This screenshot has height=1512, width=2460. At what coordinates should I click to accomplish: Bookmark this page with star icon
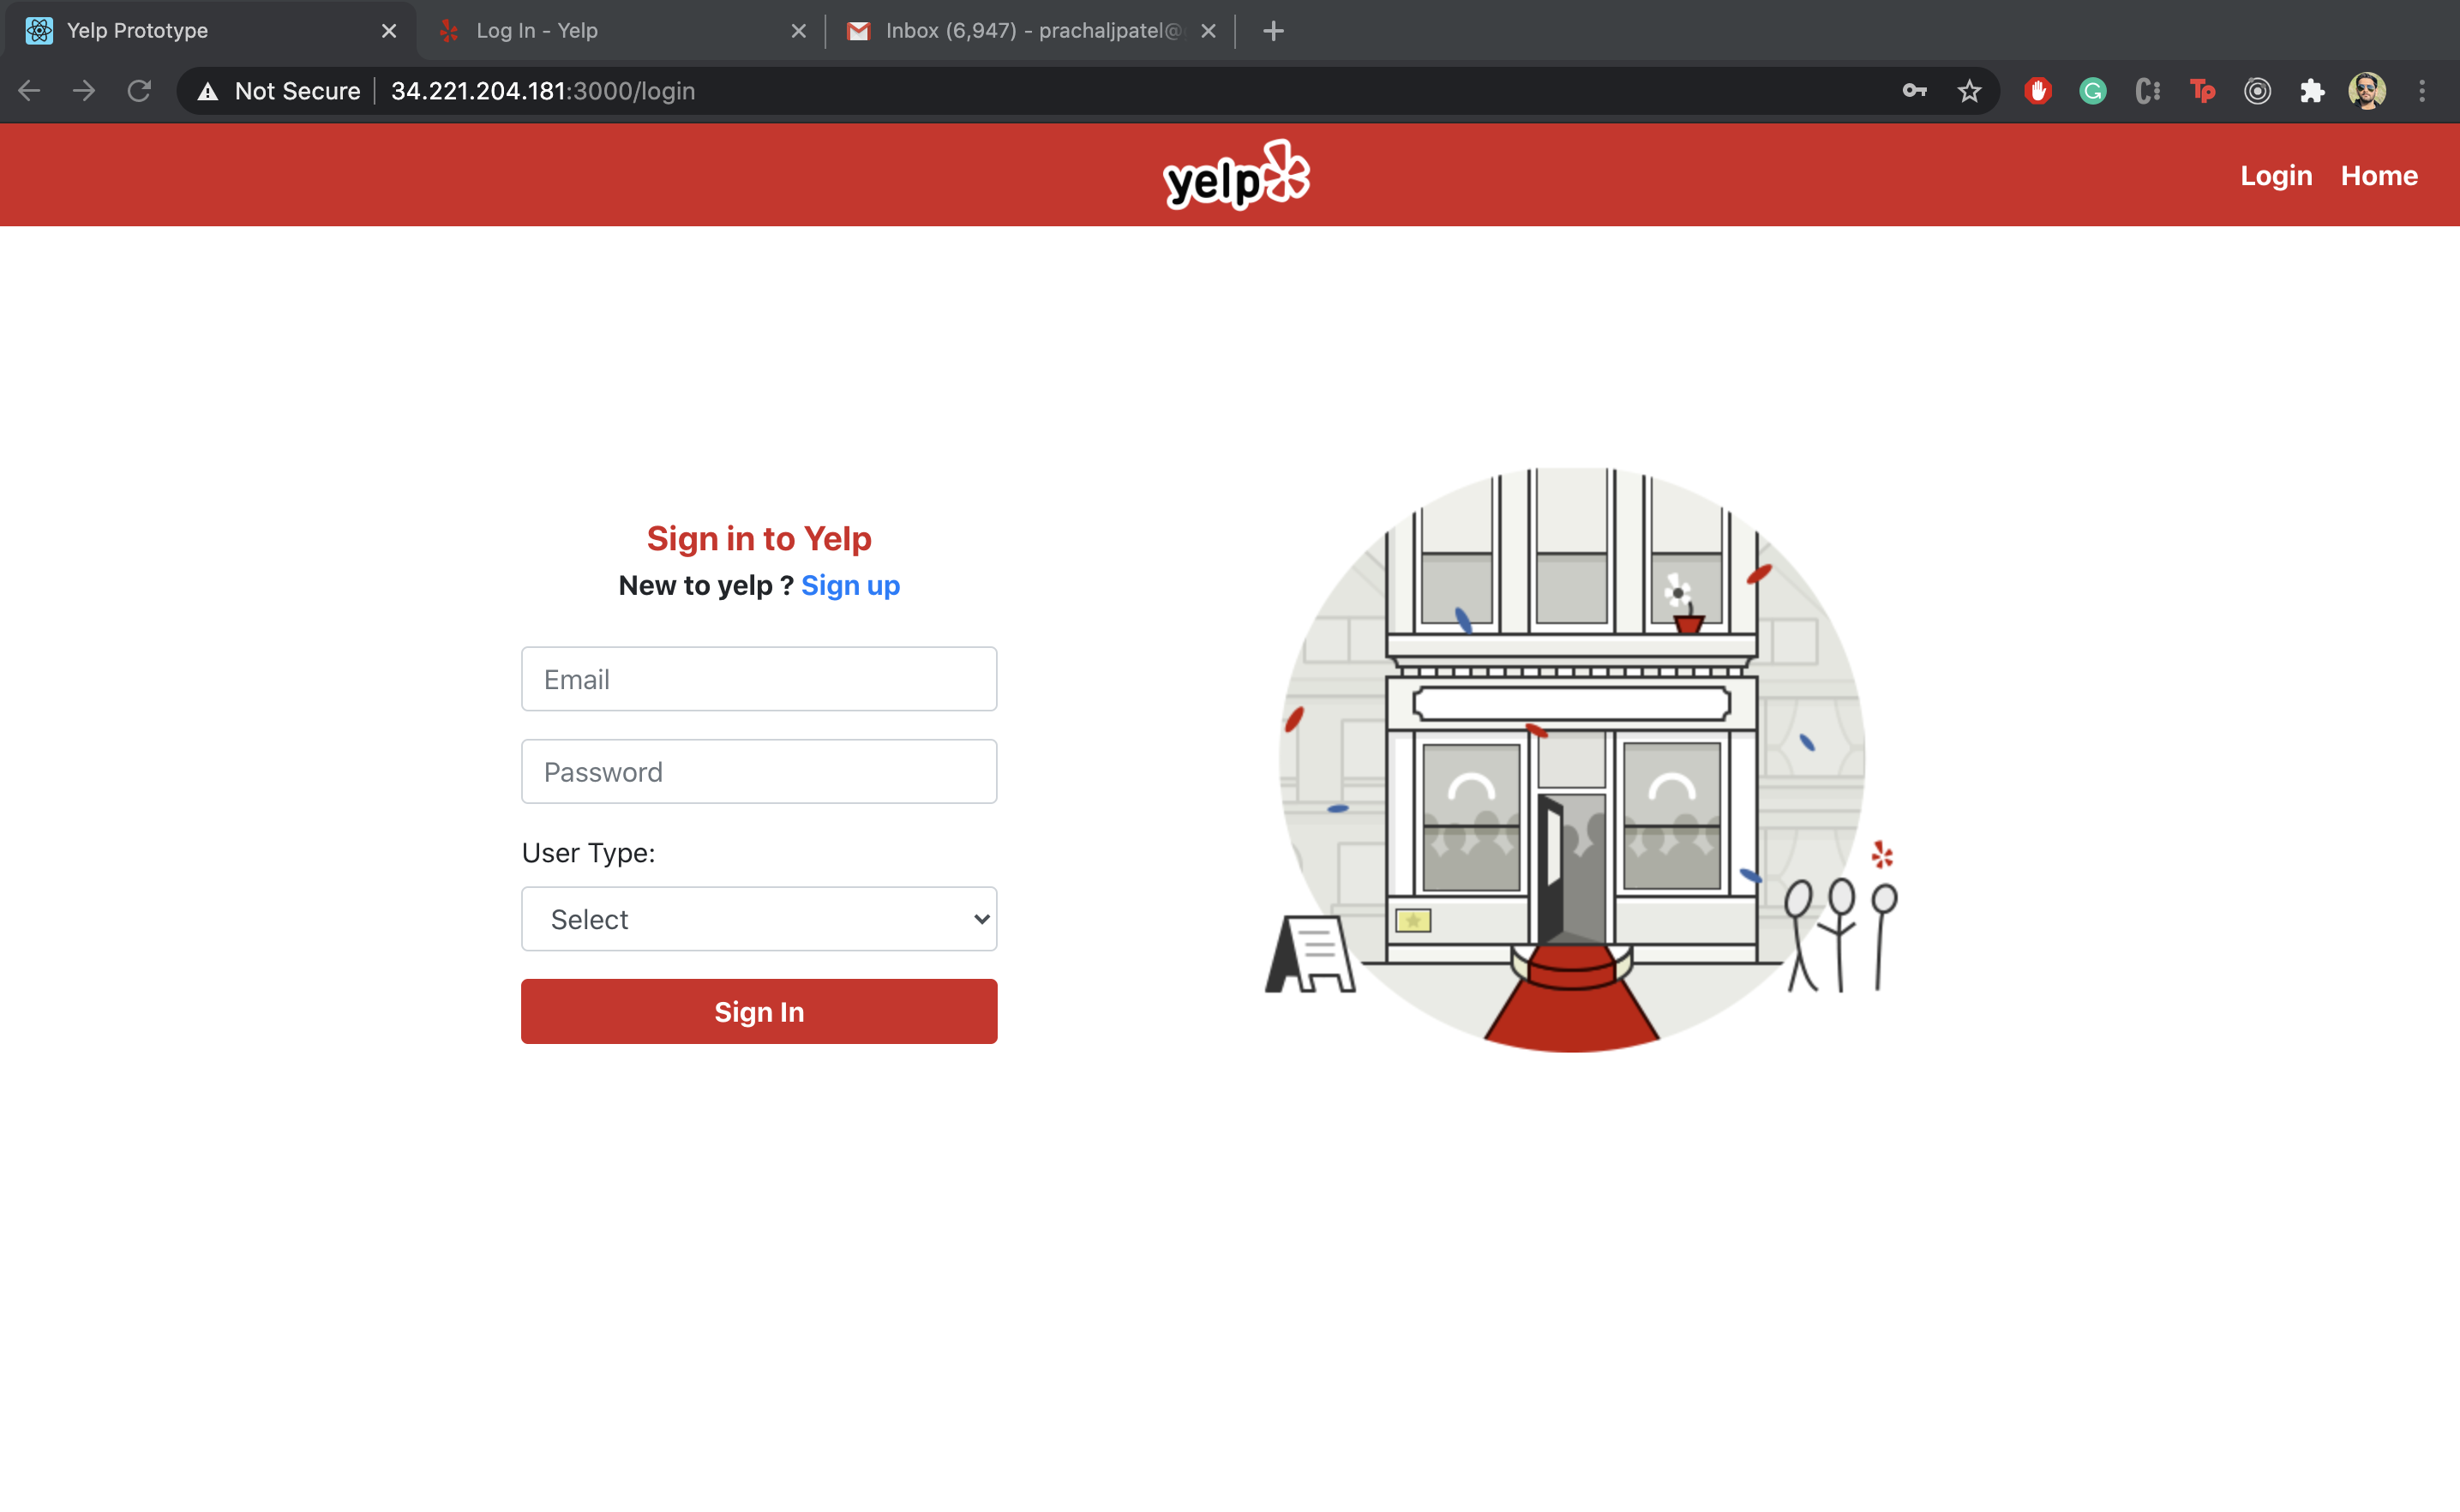tap(1969, 91)
